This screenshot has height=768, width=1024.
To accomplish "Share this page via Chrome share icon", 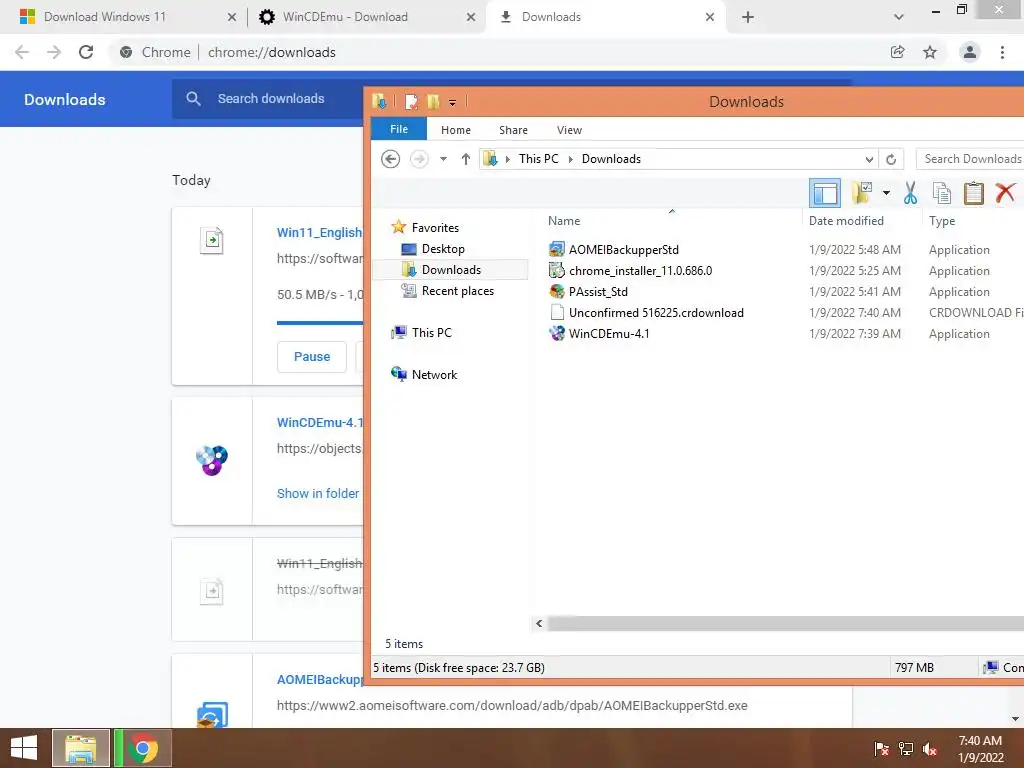I will tap(898, 52).
